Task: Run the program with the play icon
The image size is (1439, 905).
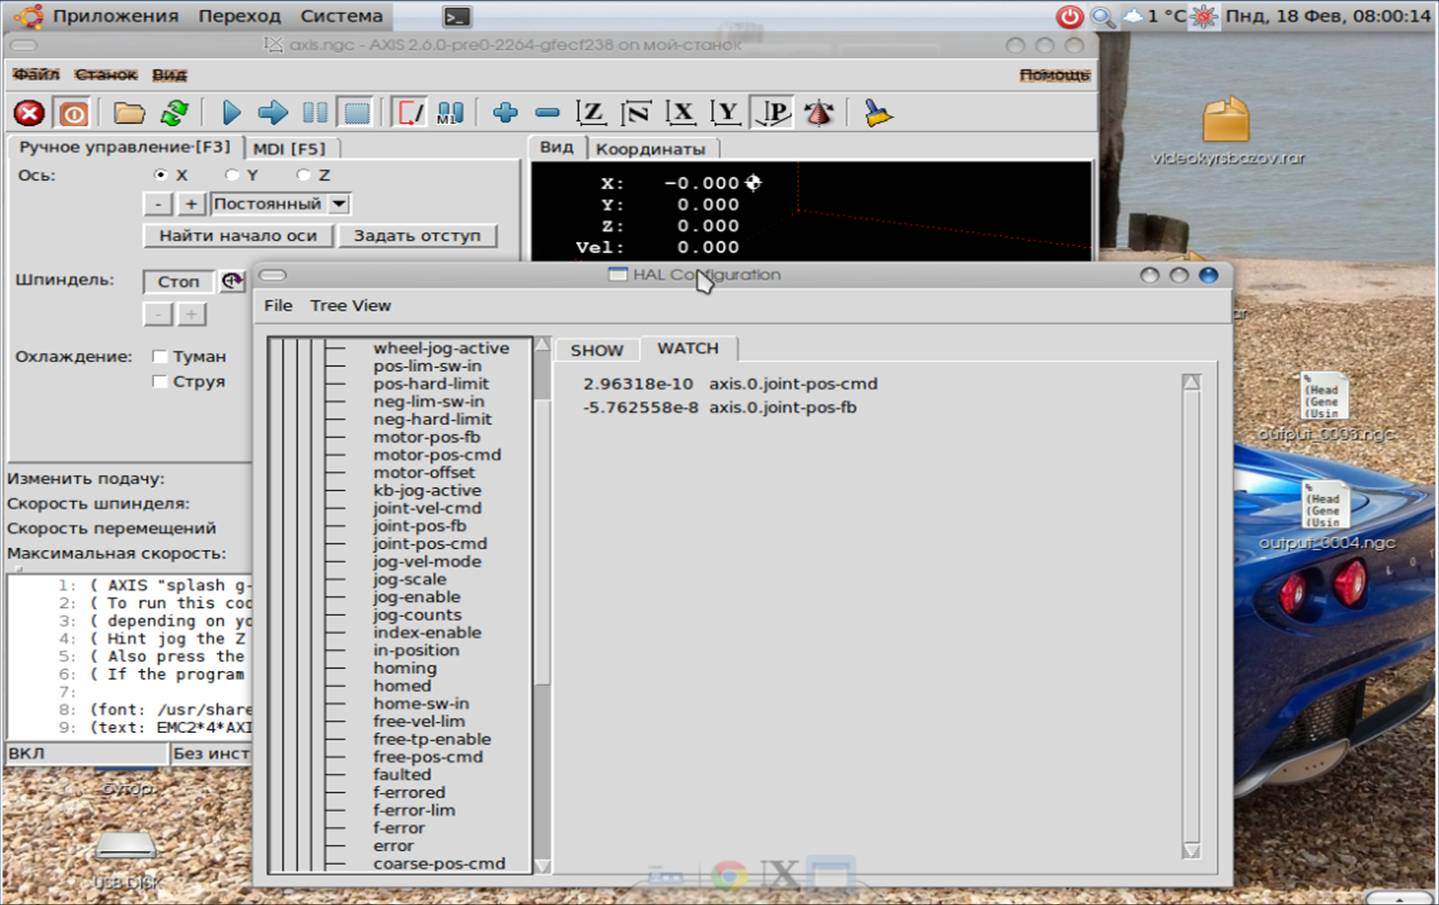Action: coord(231,113)
